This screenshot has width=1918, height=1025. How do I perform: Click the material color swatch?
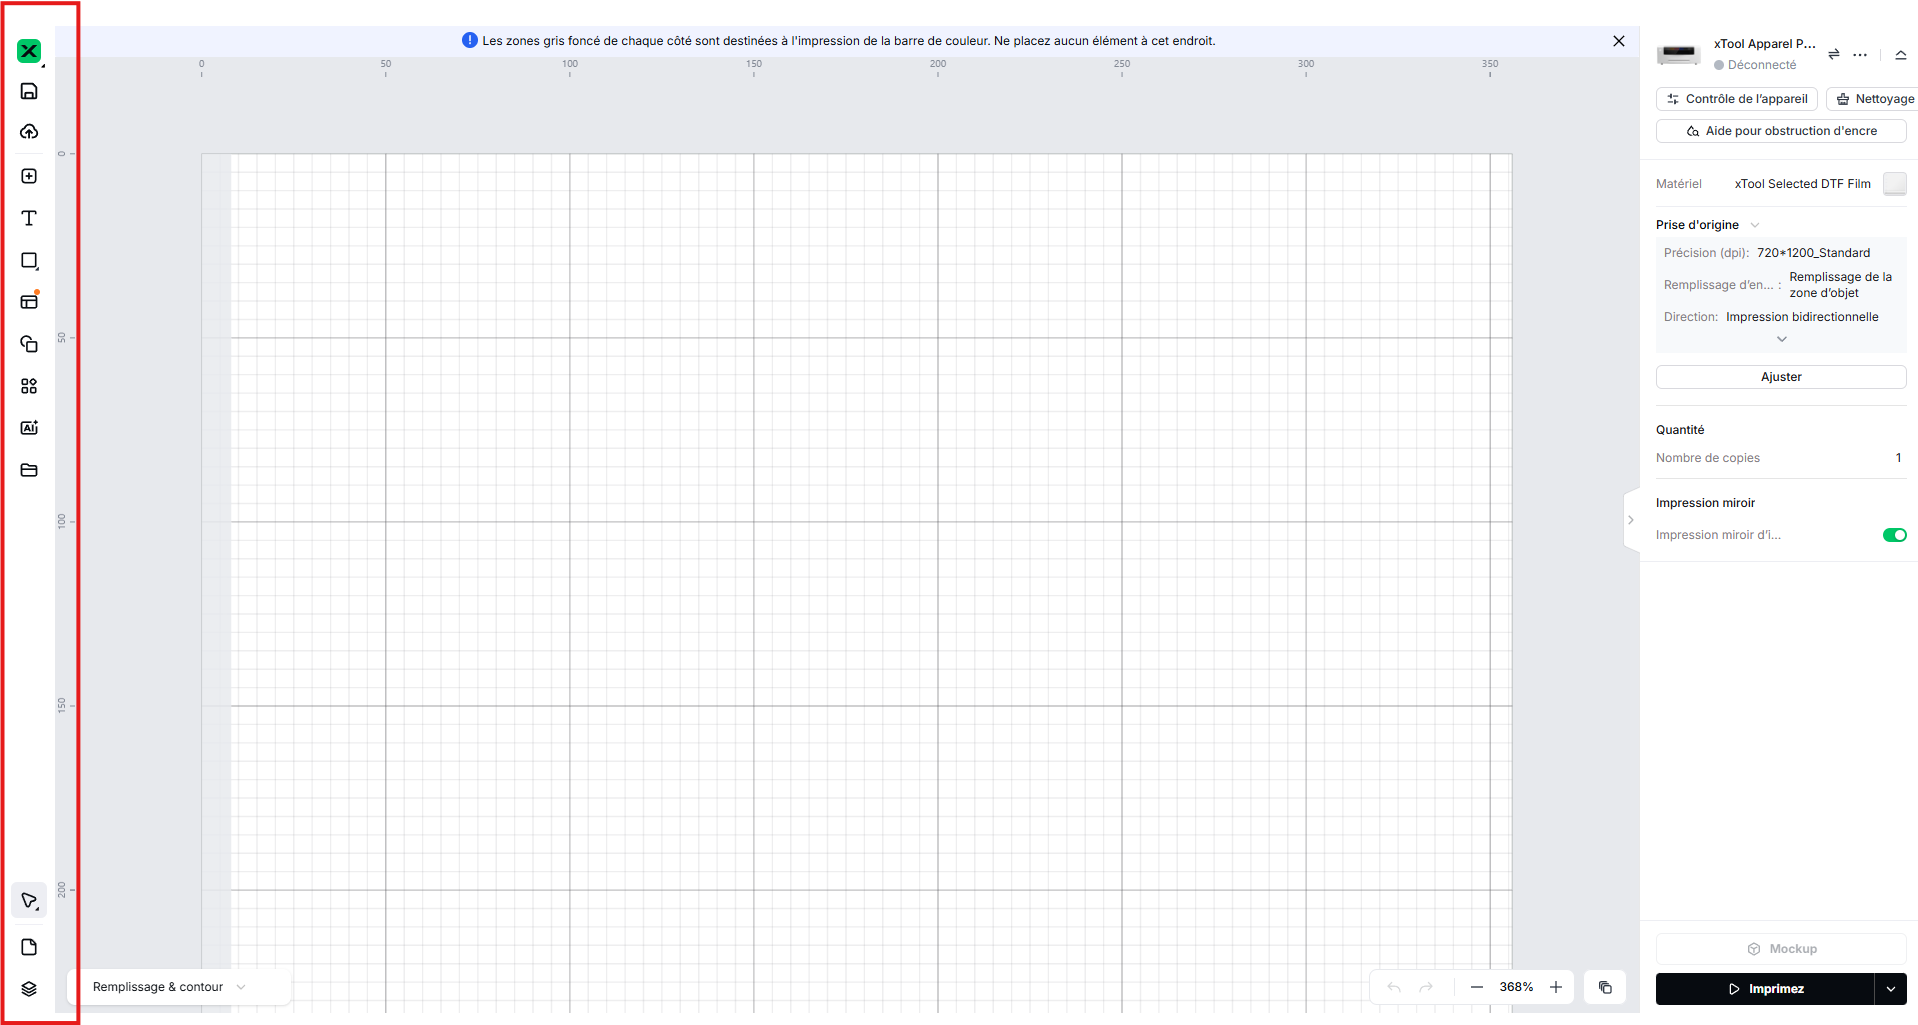pos(1894,184)
